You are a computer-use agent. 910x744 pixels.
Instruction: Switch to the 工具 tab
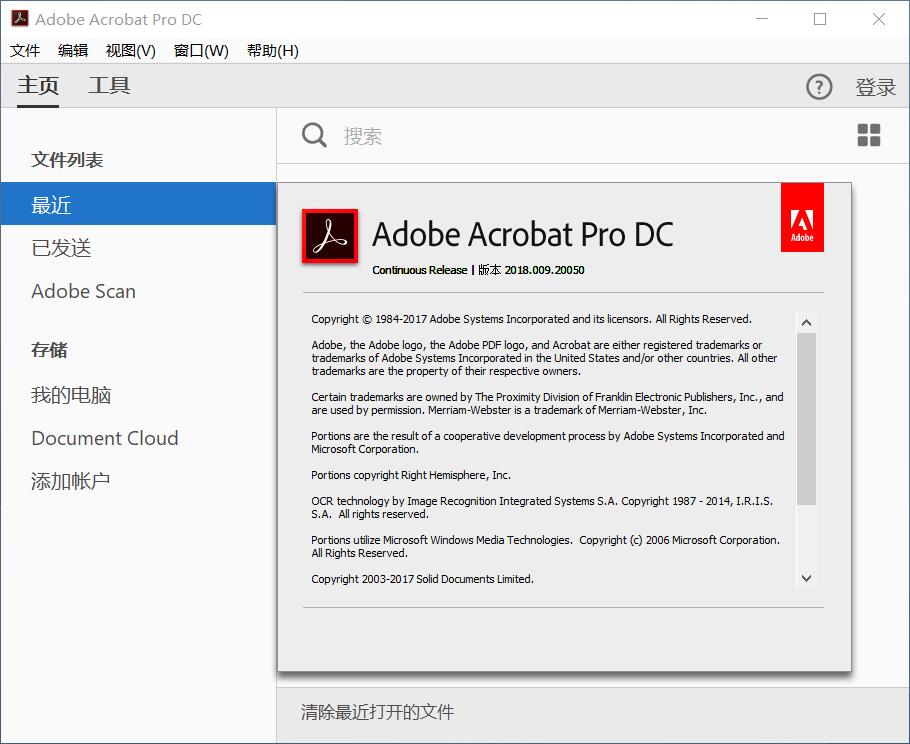click(109, 86)
